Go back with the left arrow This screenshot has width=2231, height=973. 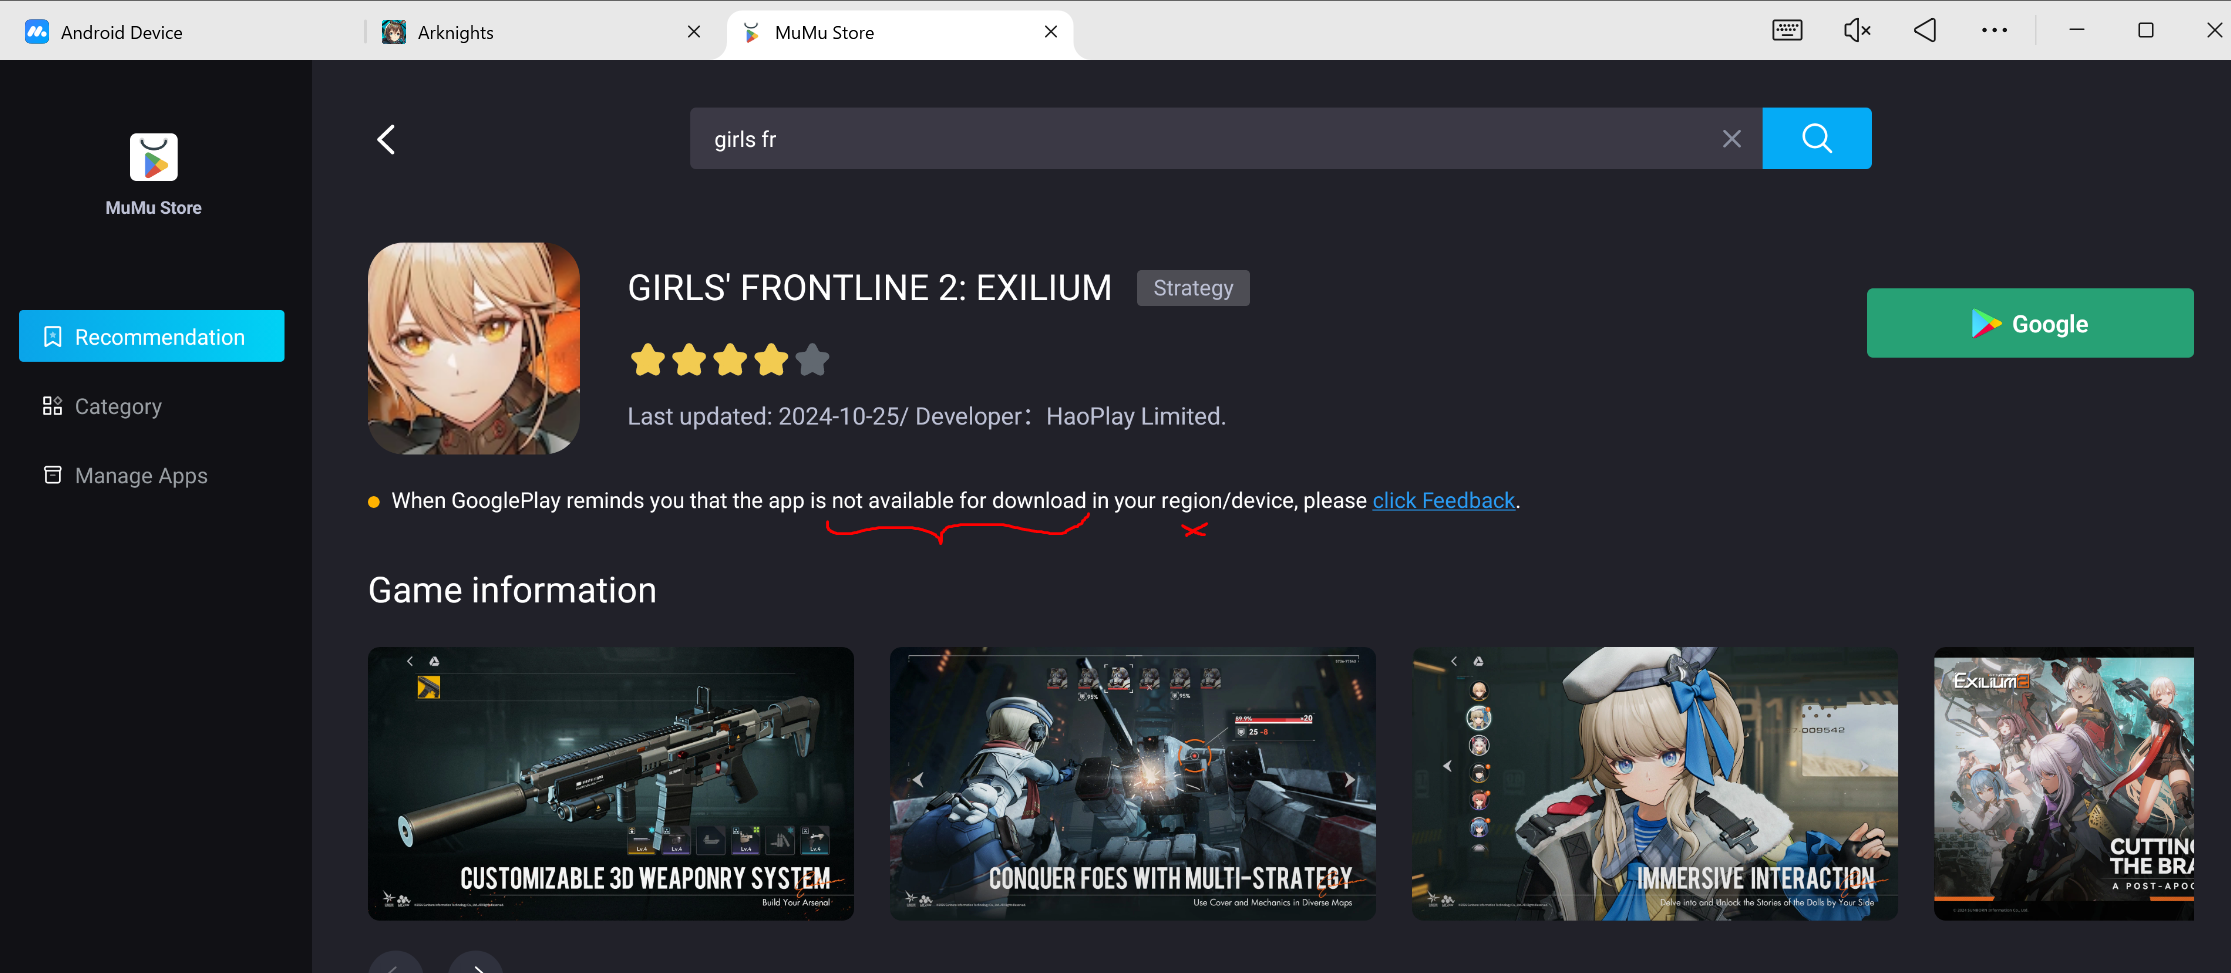386,139
